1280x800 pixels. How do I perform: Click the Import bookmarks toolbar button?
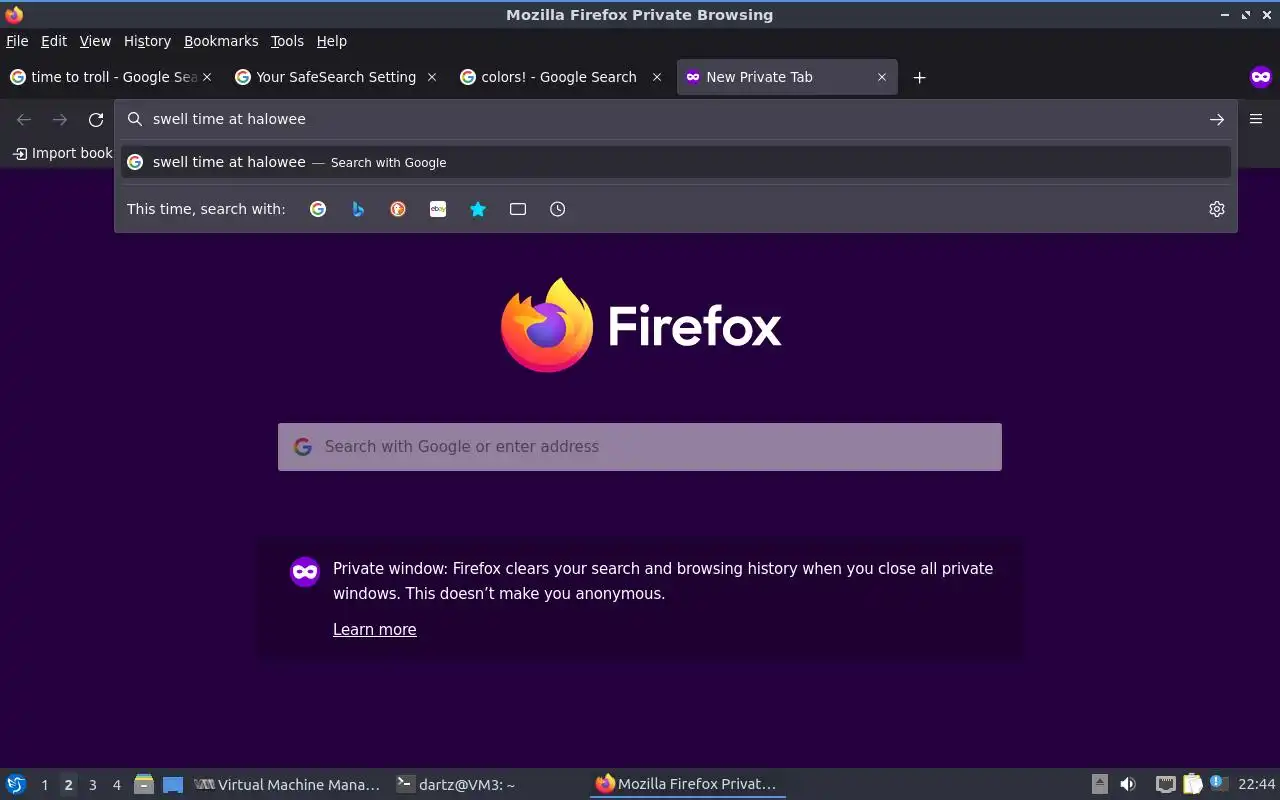pyautogui.click(x=62, y=153)
